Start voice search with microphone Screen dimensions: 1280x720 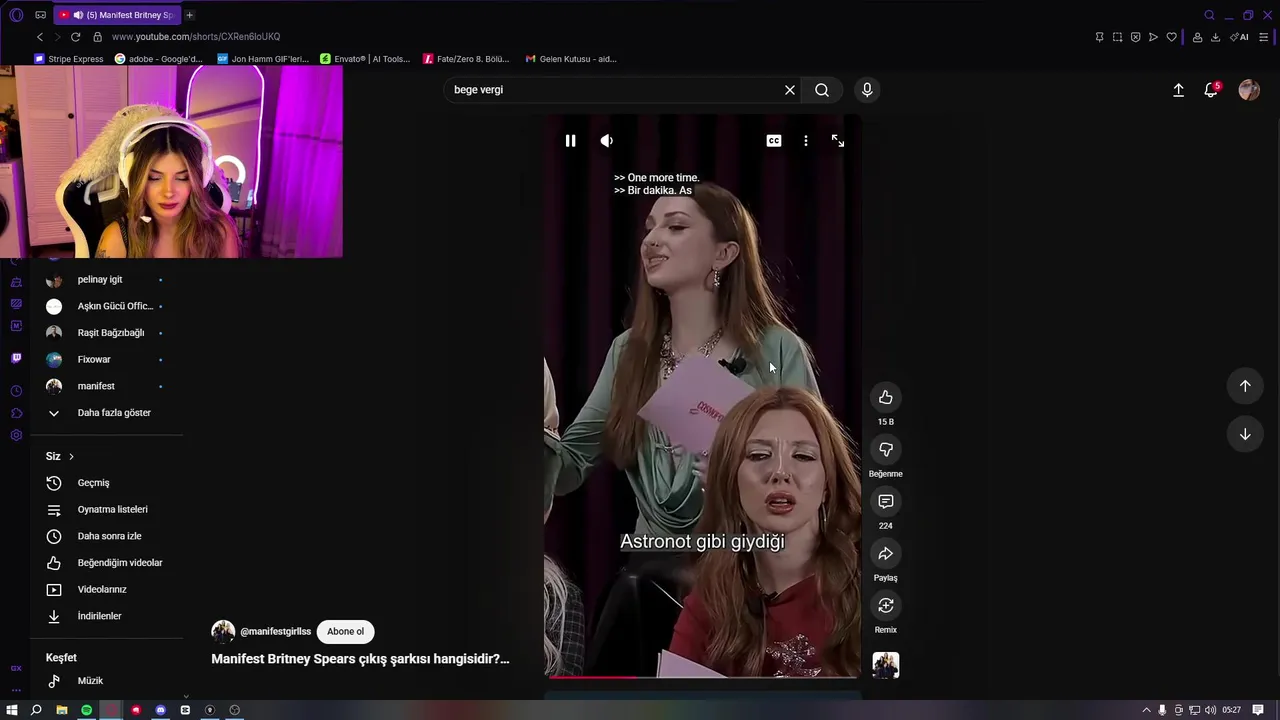pyautogui.click(x=867, y=90)
